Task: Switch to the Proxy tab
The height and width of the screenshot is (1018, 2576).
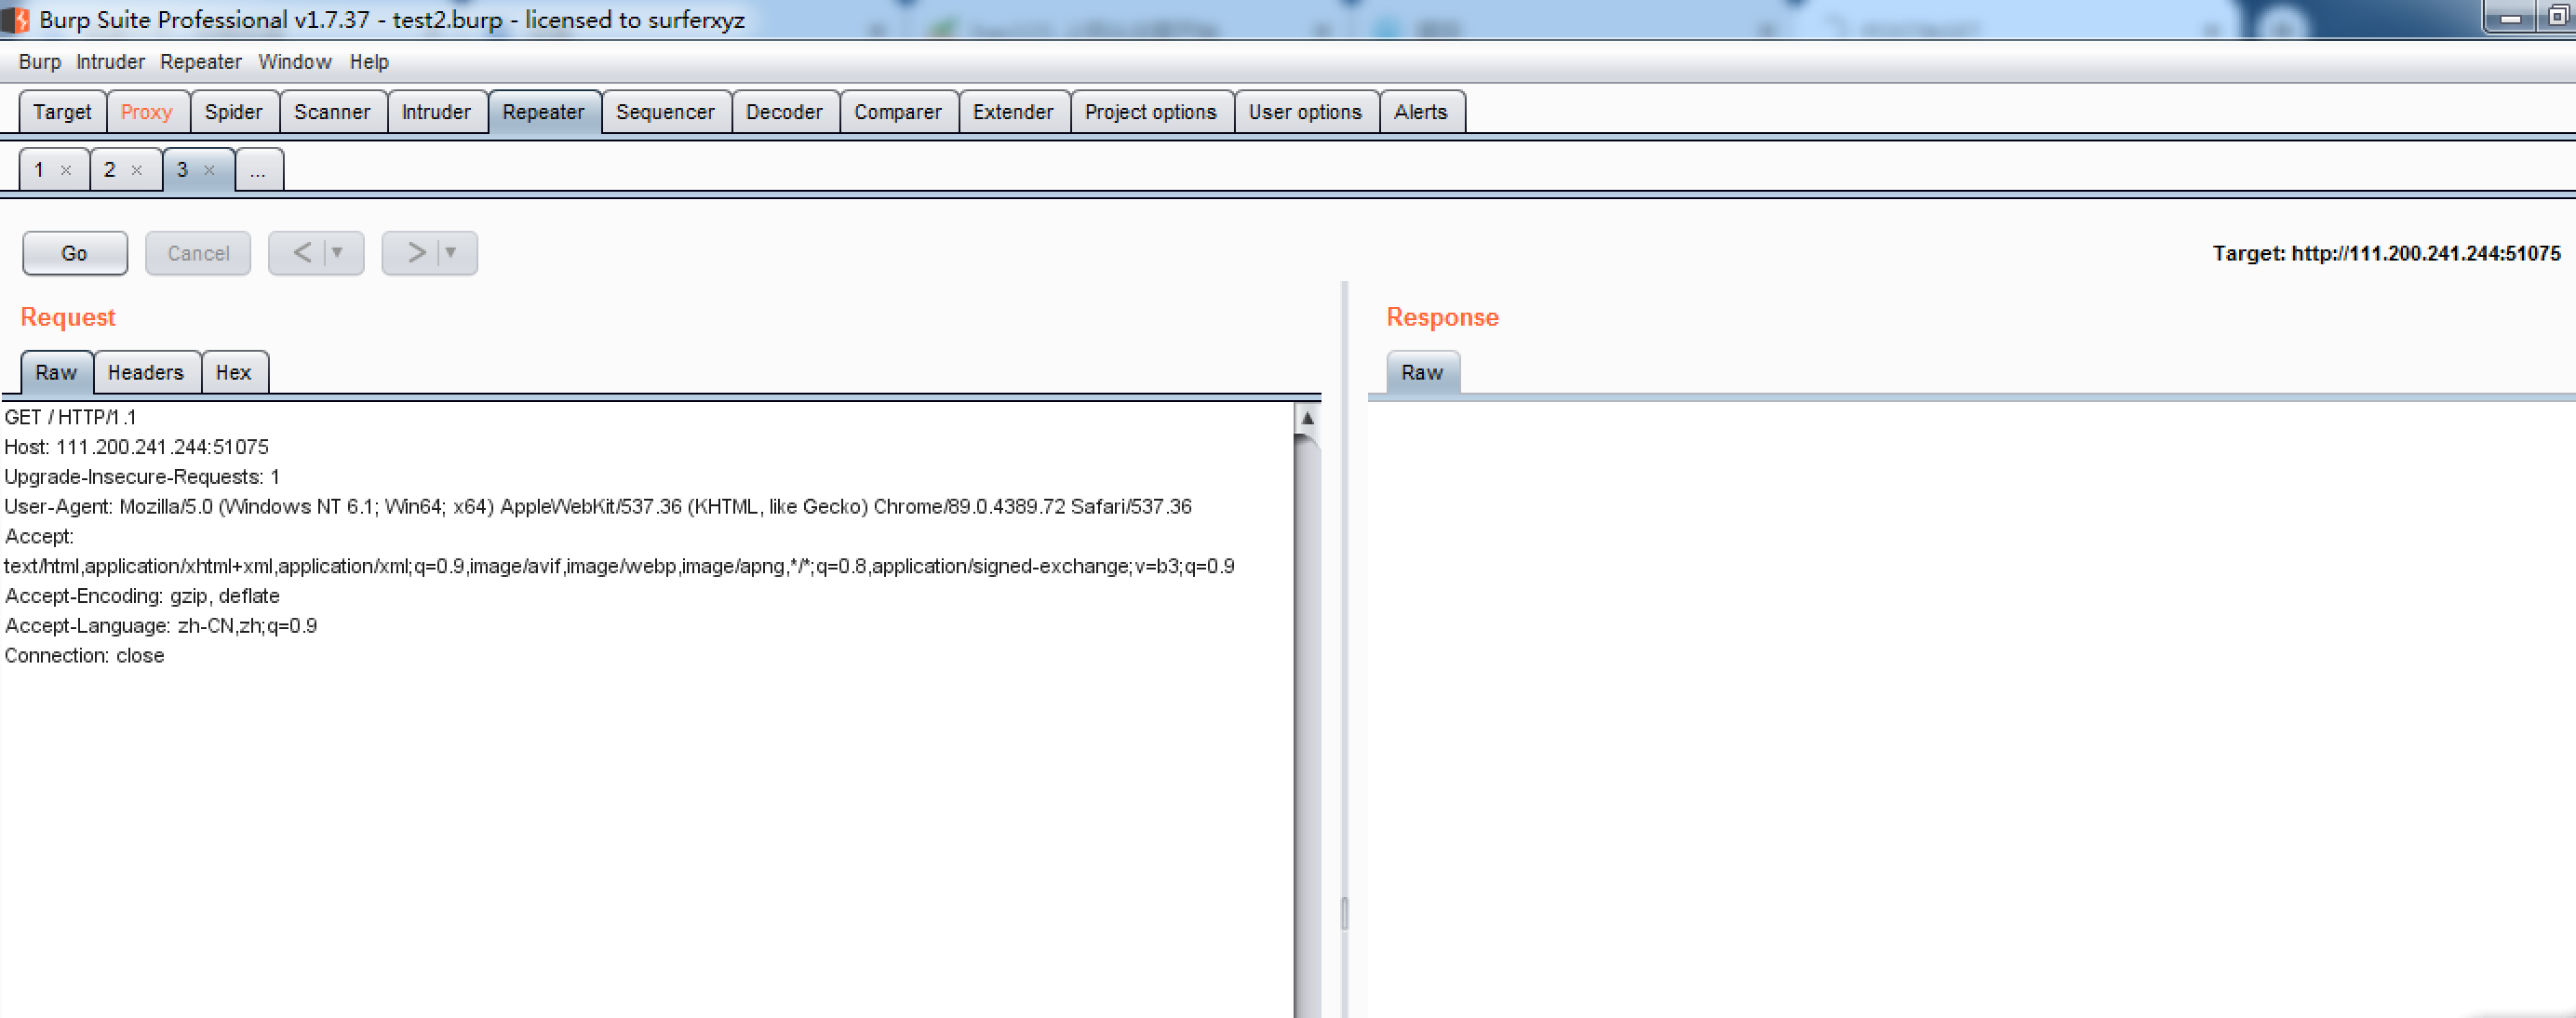Action: pos(147,111)
